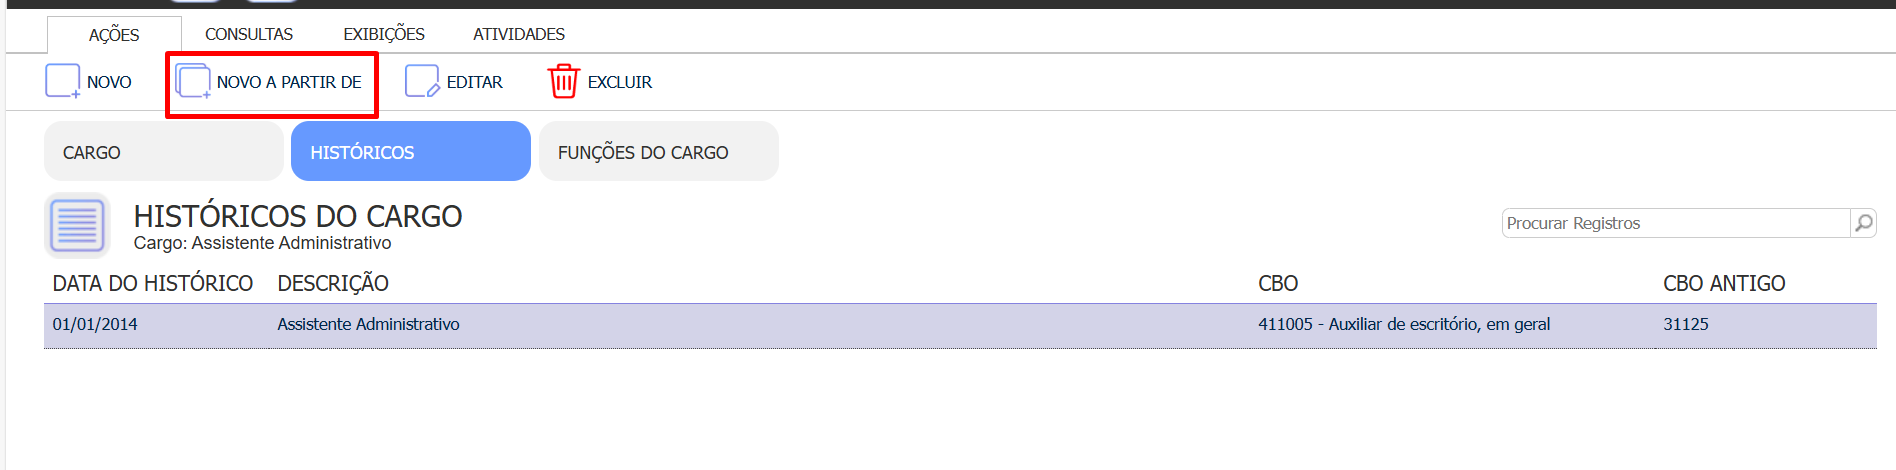Select the Históricos section button
Image resolution: width=1896 pixels, height=470 pixels.
coord(411,151)
